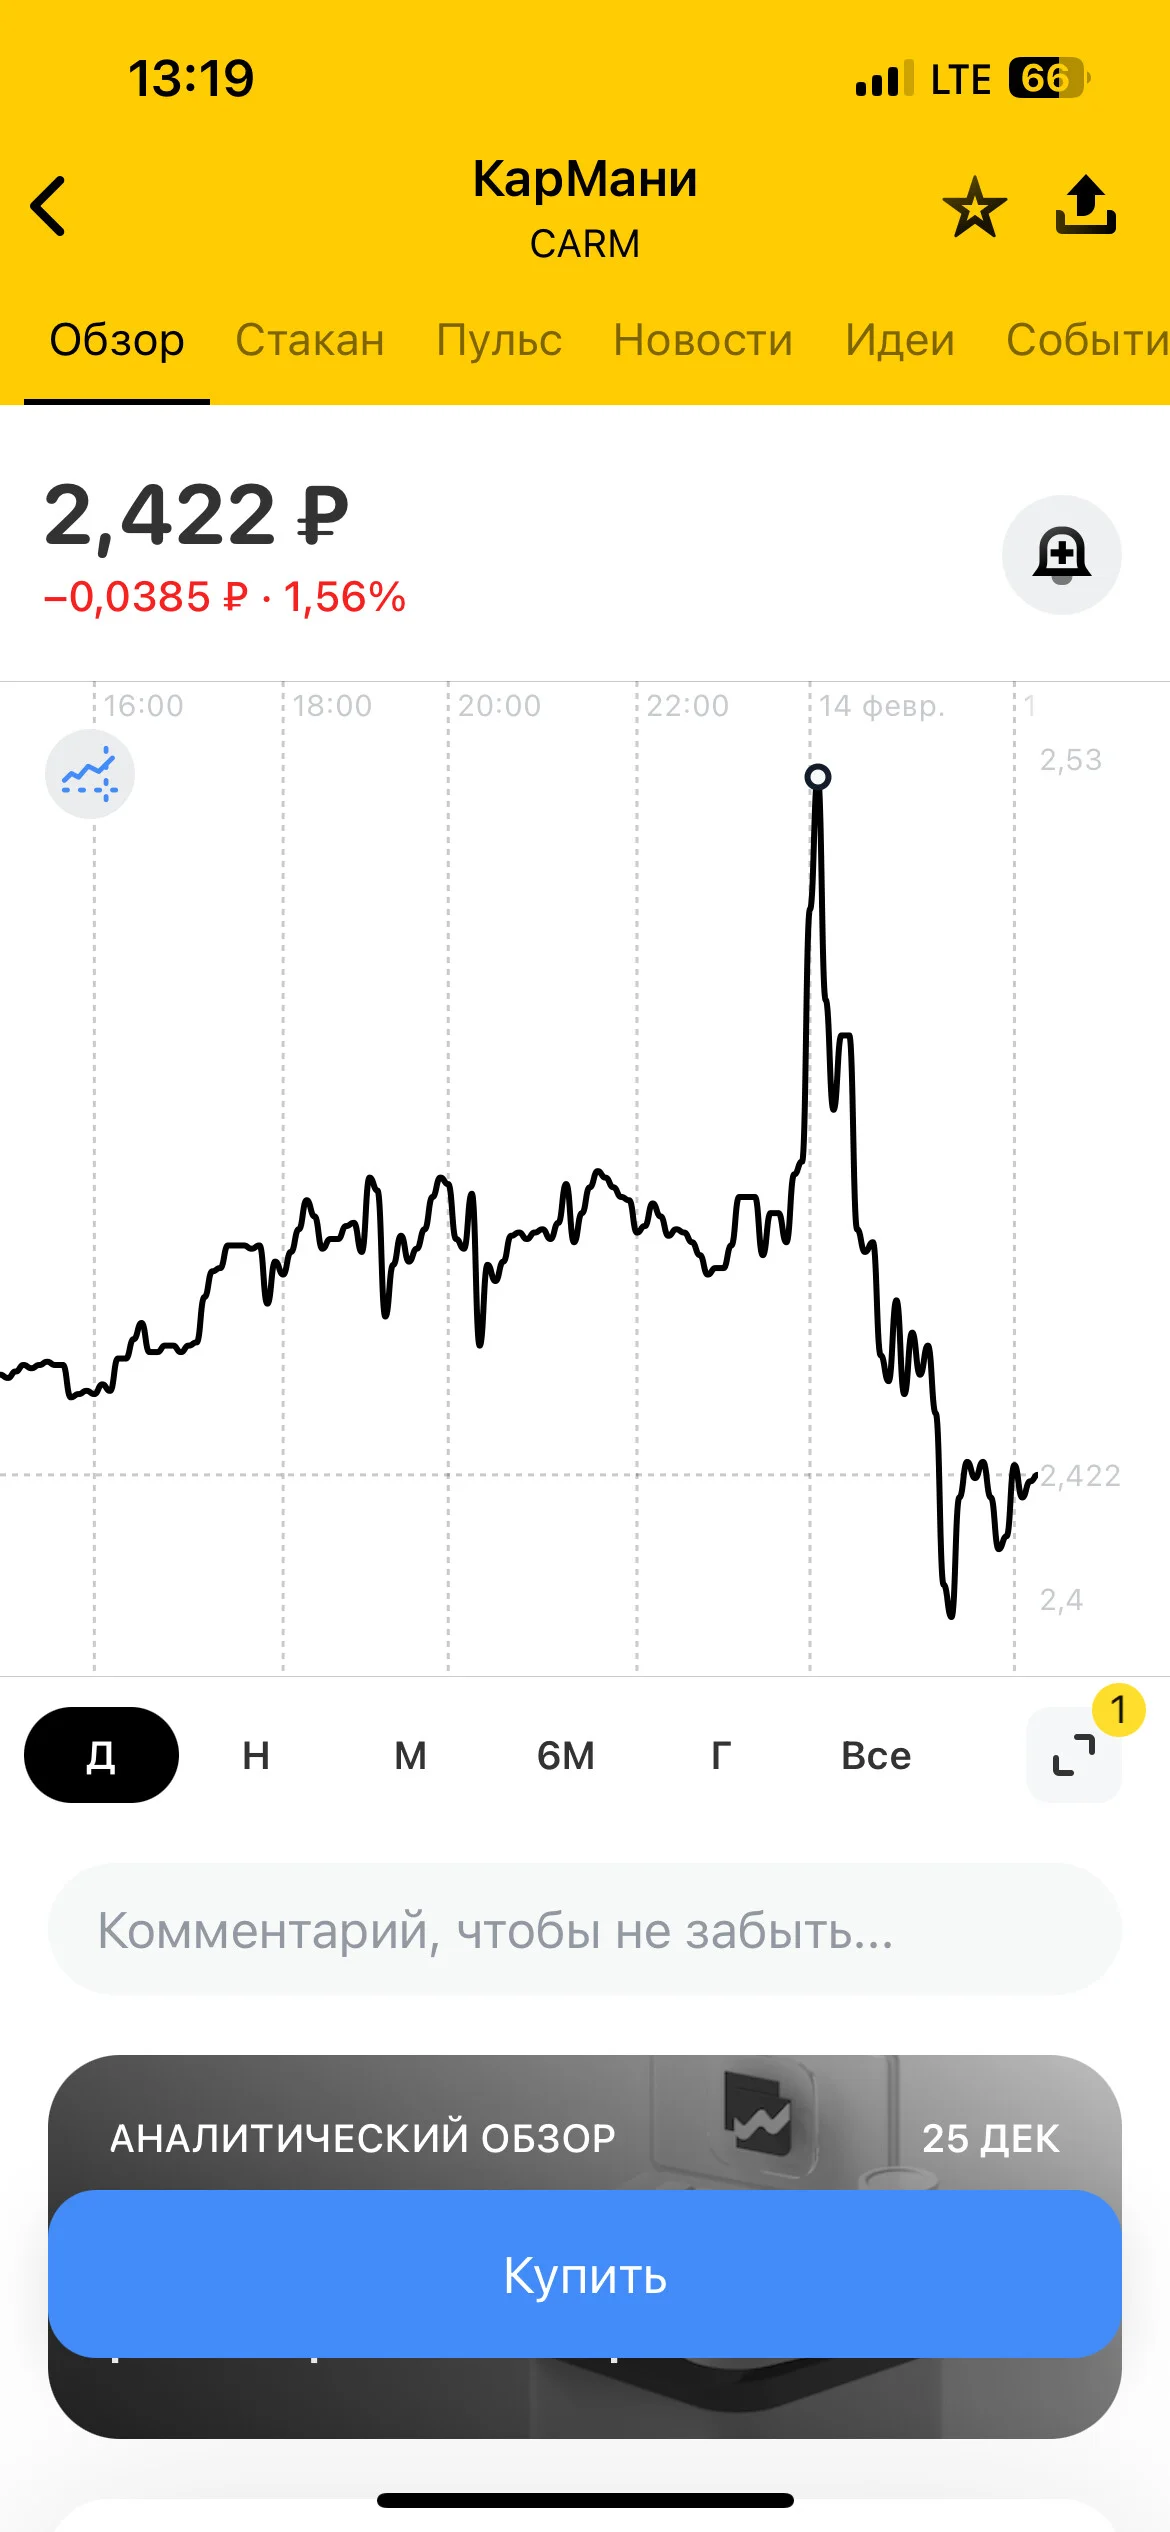Expand the chart to fullscreen
Viewport: 1170px width, 2532px height.
[1074, 1755]
